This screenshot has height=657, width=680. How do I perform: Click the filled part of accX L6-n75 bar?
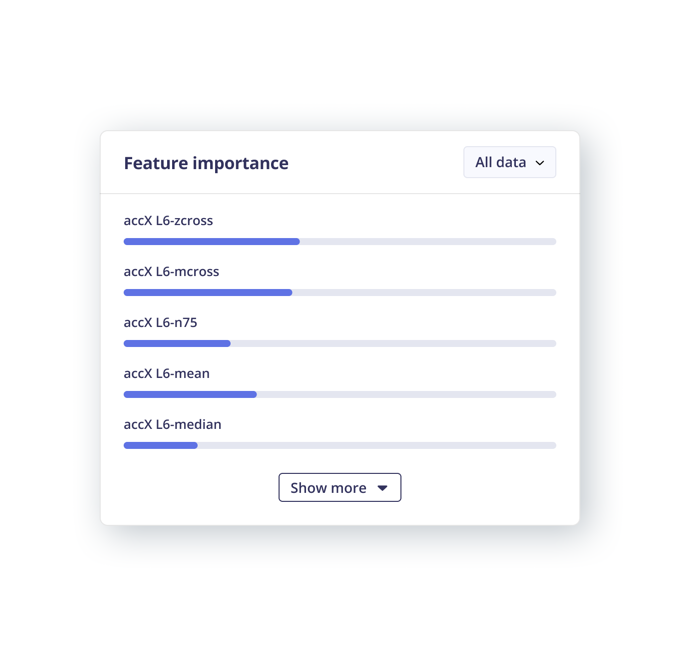pyautogui.click(x=177, y=343)
